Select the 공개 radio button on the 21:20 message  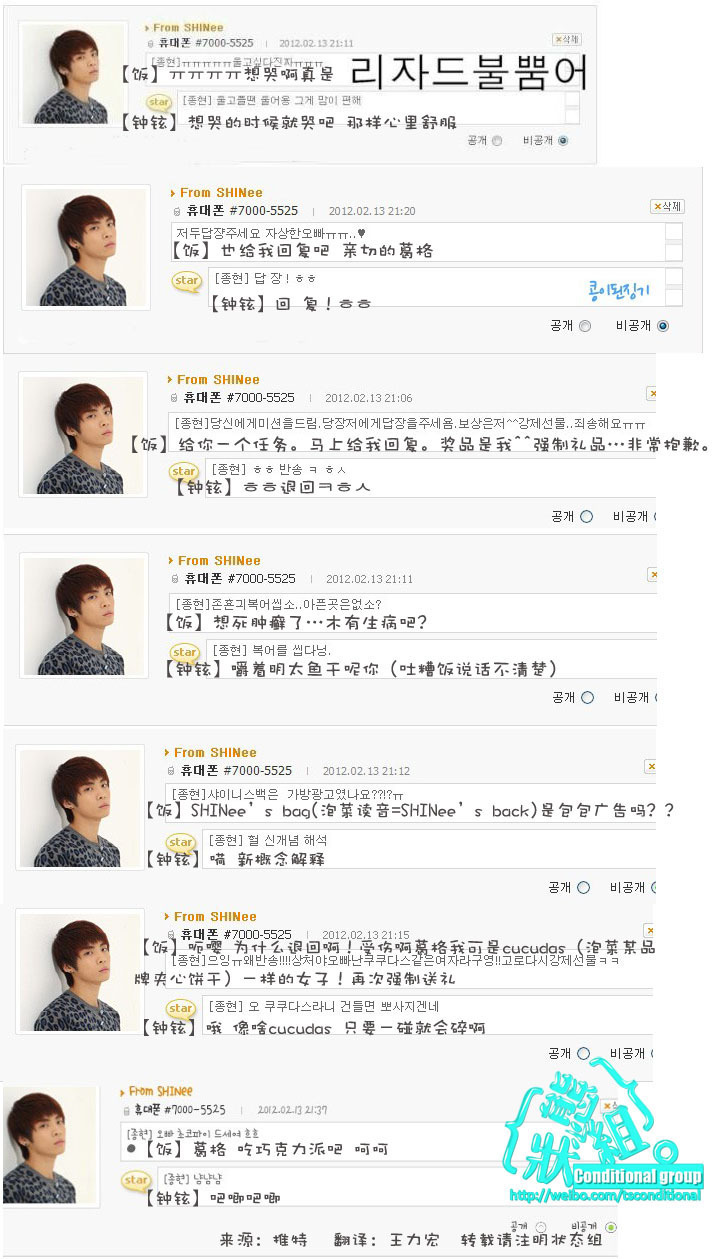point(585,326)
